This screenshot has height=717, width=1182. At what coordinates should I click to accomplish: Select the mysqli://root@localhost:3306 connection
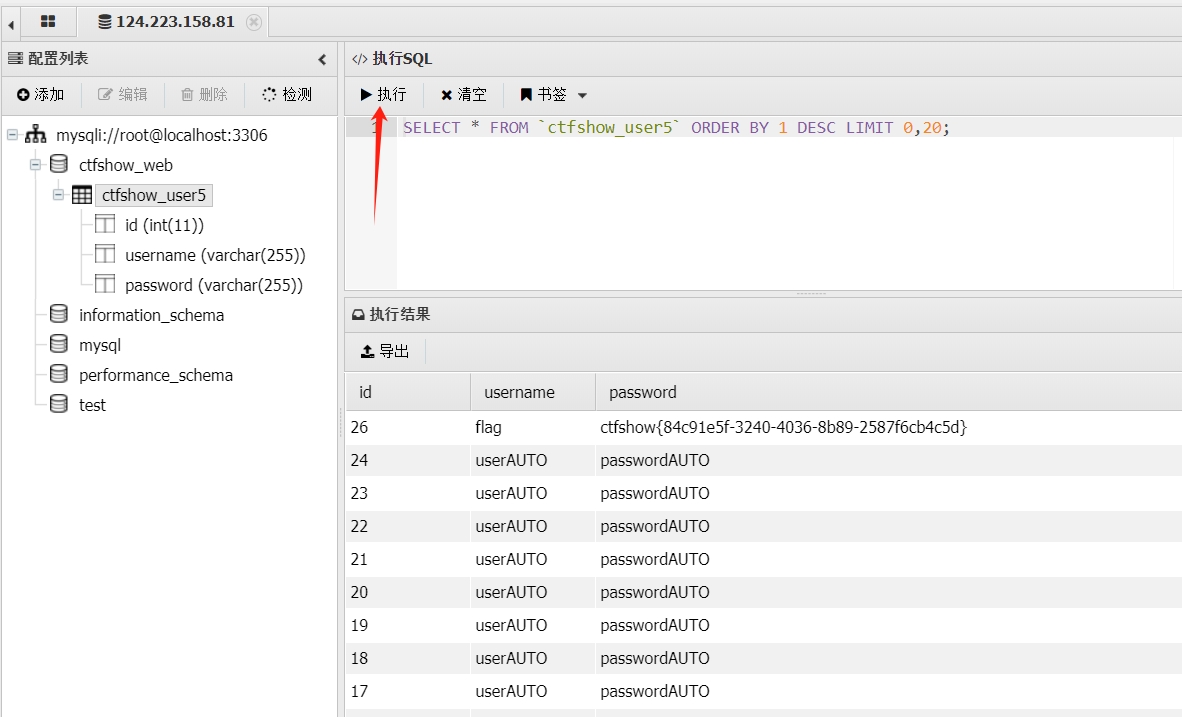point(161,135)
